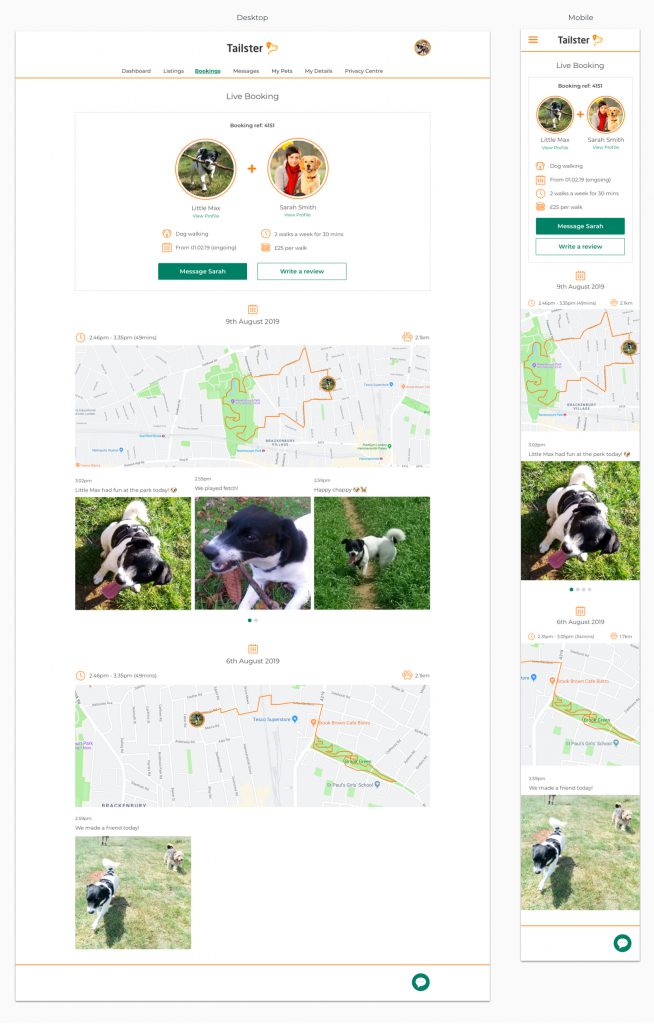Tap the mobile chat bubble icon
This screenshot has width=654, height=1024.
coord(622,942)
